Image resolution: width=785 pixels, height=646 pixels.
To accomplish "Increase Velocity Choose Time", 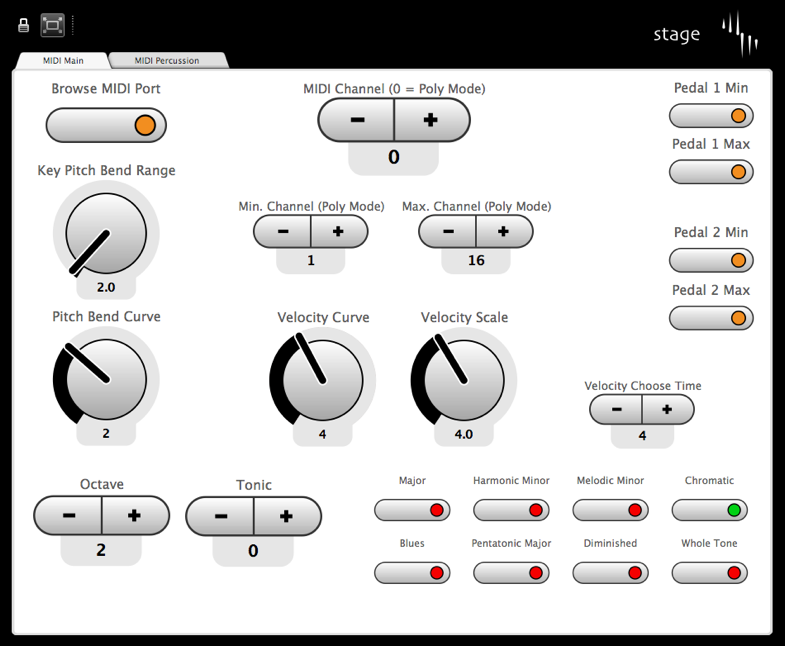I will tap(668, 410).
